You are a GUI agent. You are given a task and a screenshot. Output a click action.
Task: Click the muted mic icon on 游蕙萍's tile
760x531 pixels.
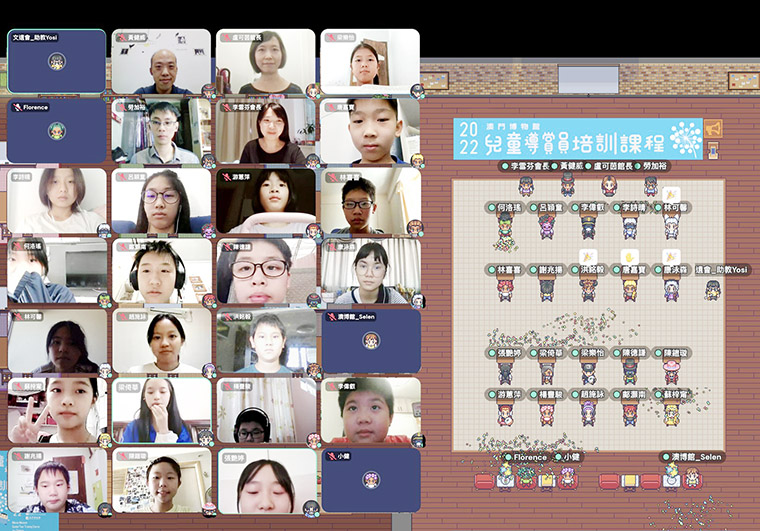tap(224, 176)
